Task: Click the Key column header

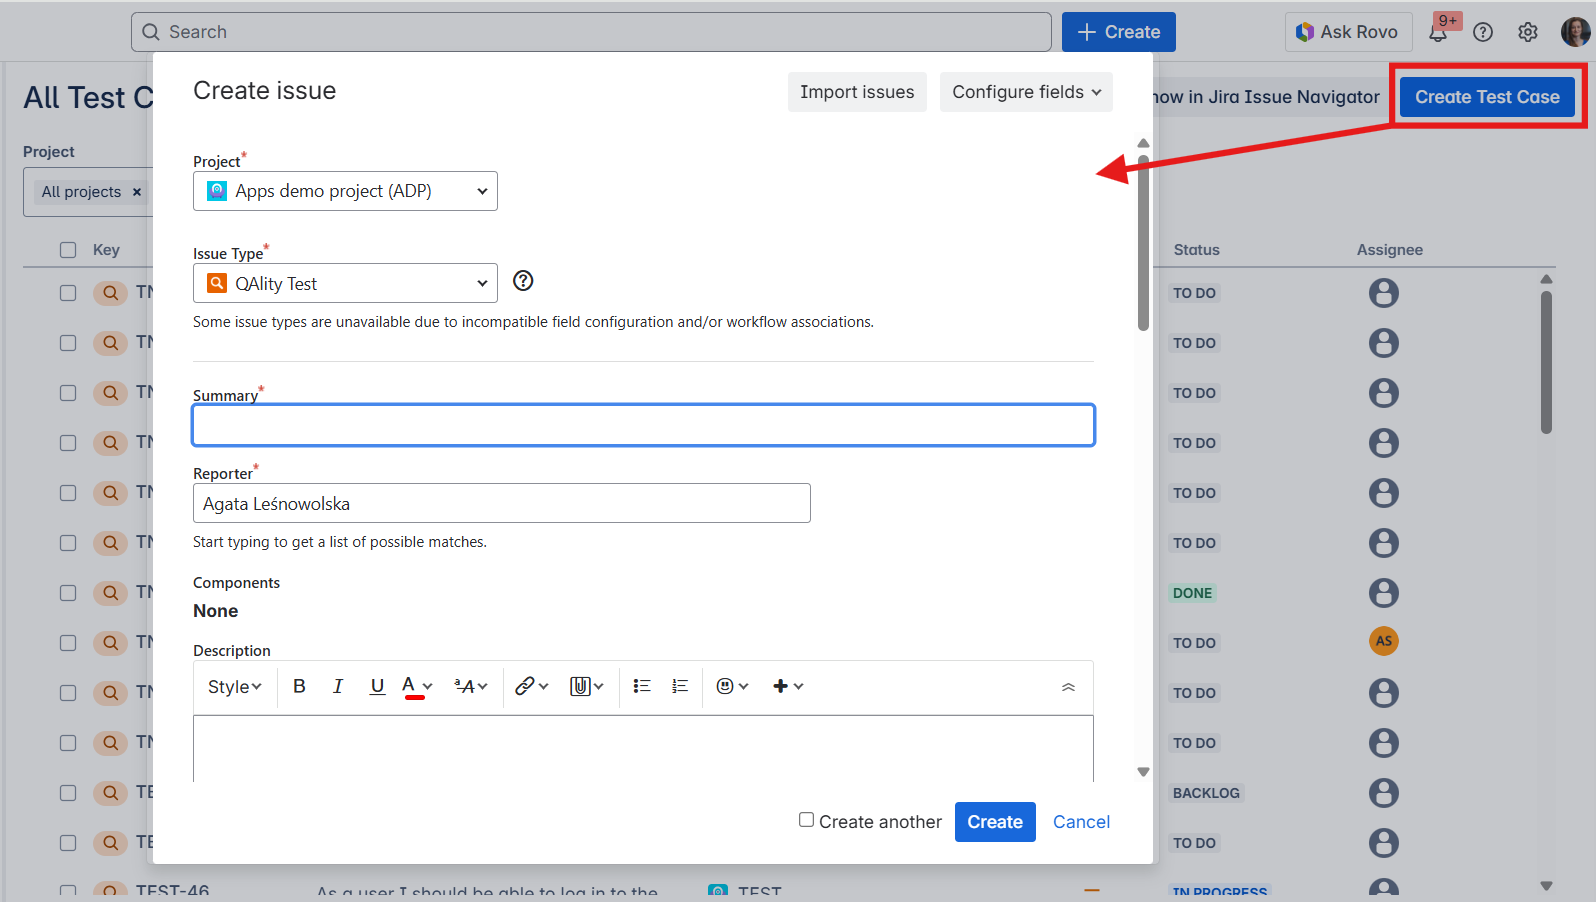Action: pyautogui.click(x=106, y=250)
